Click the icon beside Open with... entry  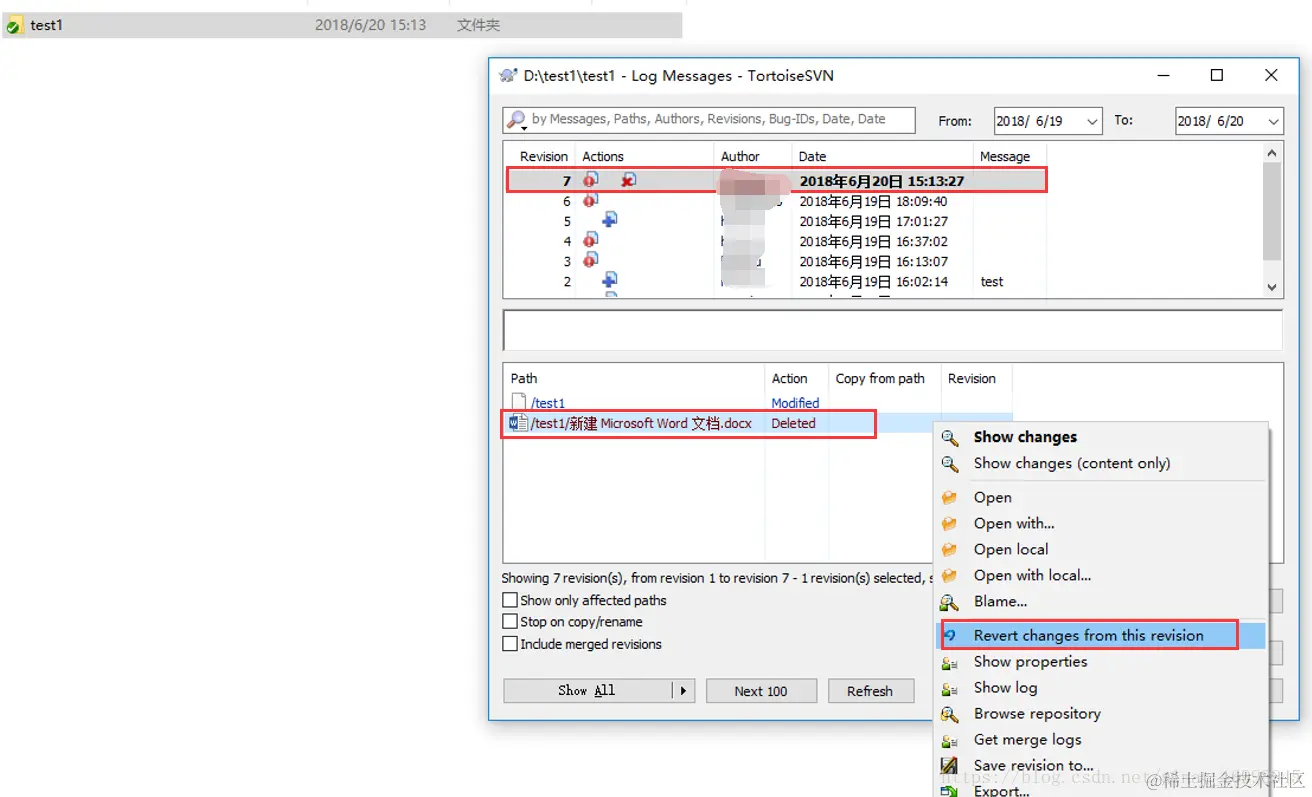(x=950, y=524)
